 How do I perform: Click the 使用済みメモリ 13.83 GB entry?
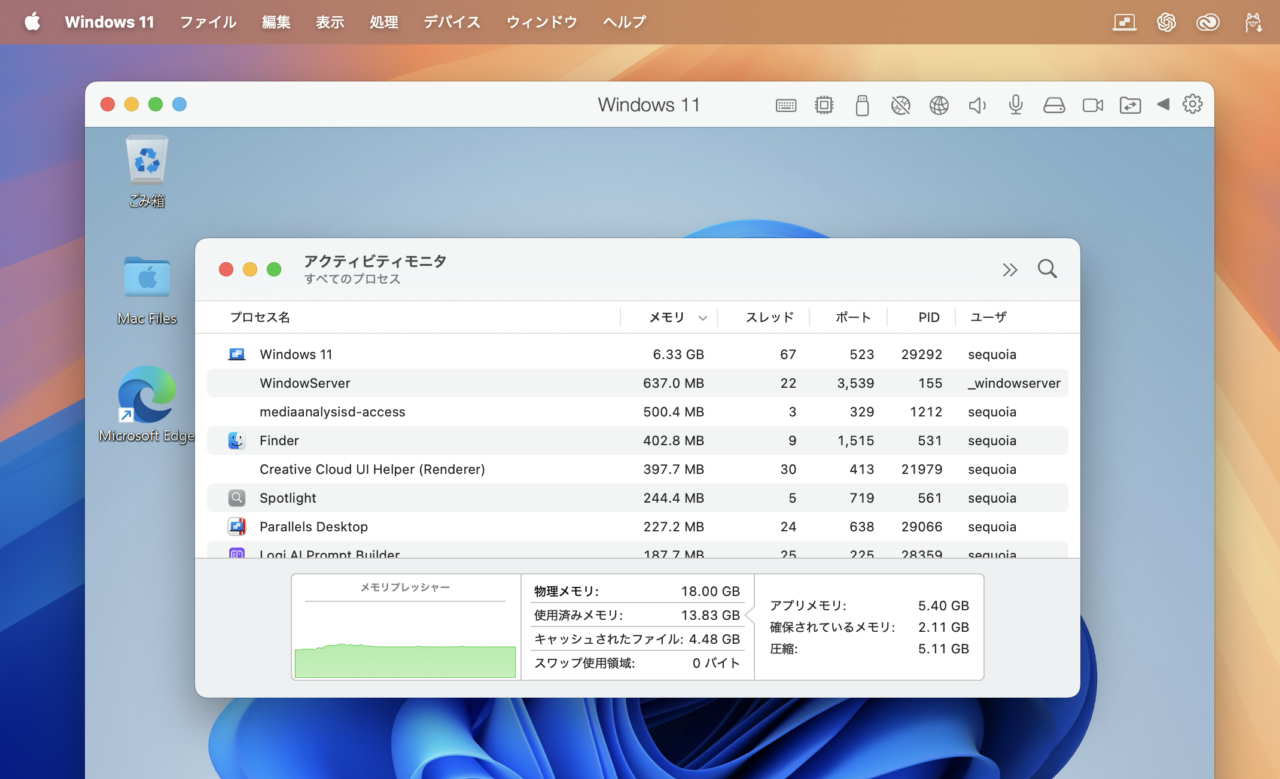point(637,615)
